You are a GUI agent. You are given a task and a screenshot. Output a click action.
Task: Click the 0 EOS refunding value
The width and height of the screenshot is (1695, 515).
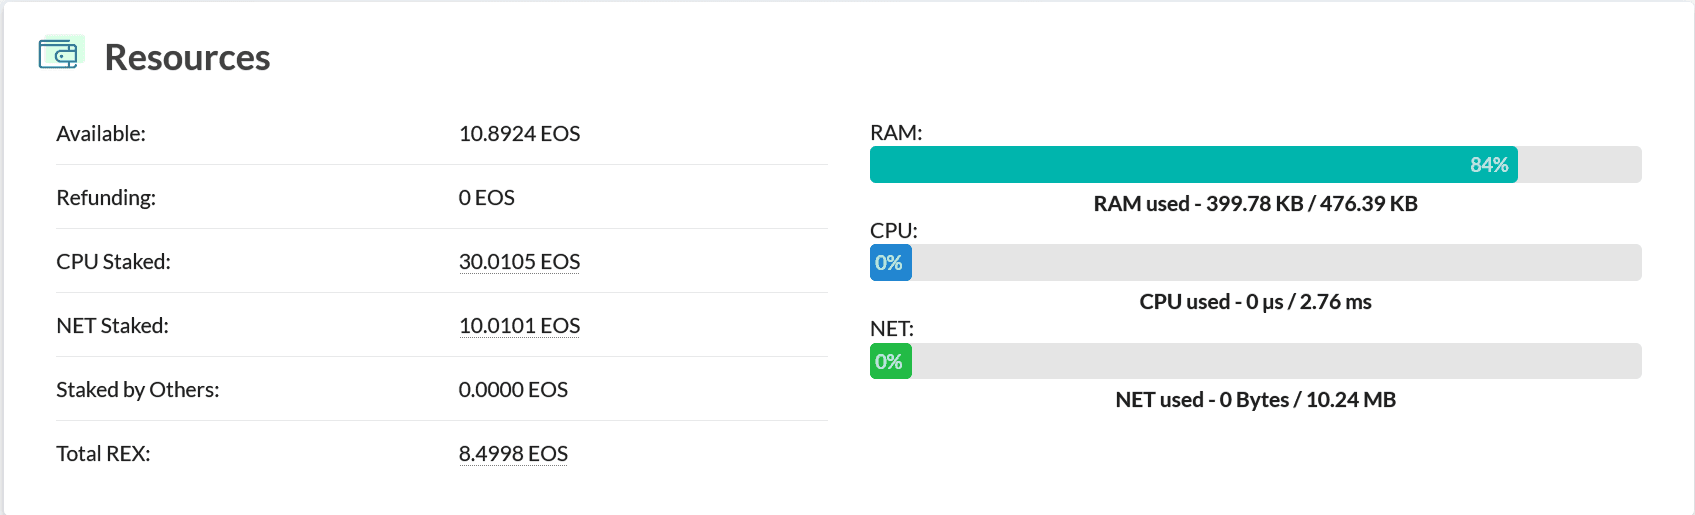[x=486, y=198]
